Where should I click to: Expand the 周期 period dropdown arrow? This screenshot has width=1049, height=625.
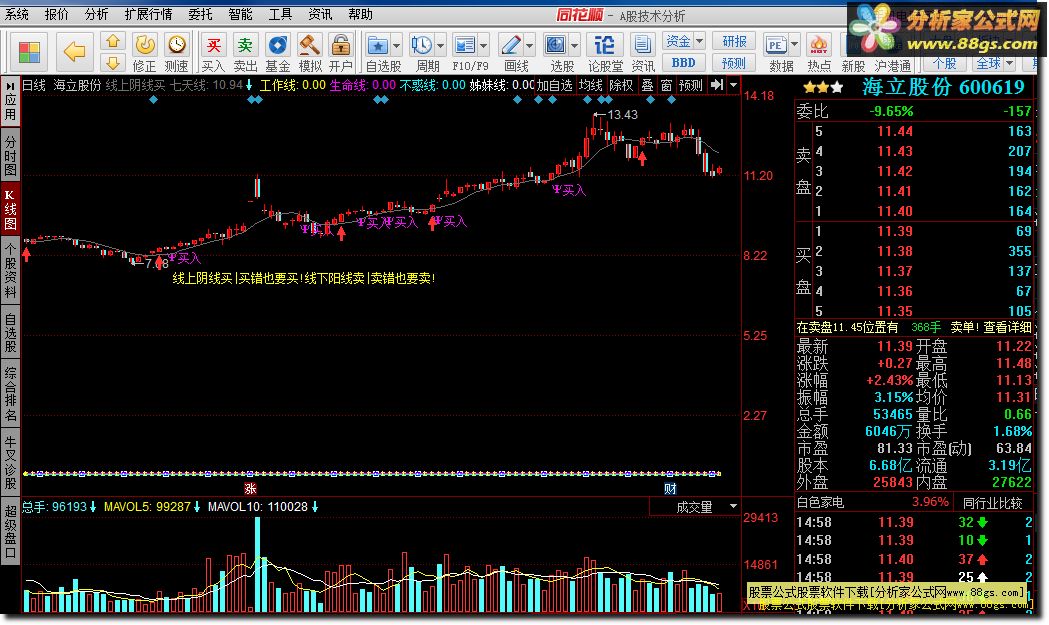click(441, 46)
